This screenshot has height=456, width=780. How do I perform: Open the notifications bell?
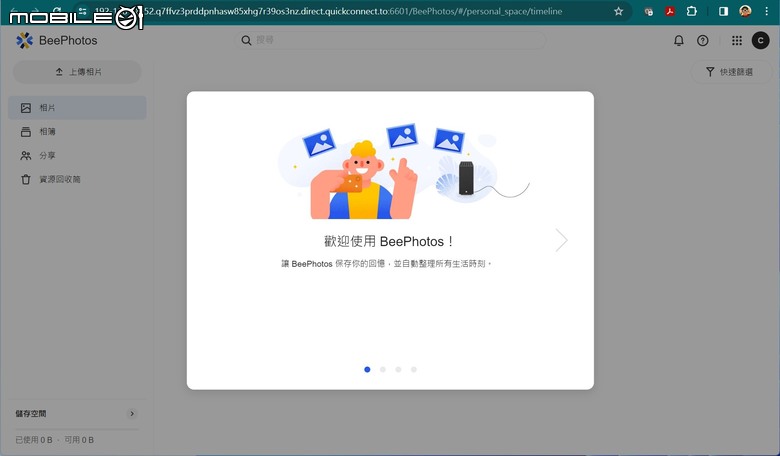click(x=679, y=41)
